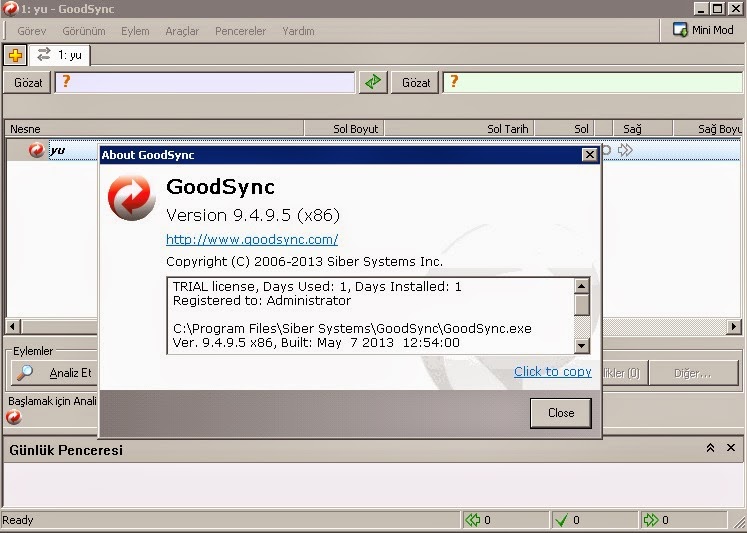Screen dimensions: 747x533
Task: Collapse the Günlük Penceresi with double chevron
Action: [x=710, y=448]
